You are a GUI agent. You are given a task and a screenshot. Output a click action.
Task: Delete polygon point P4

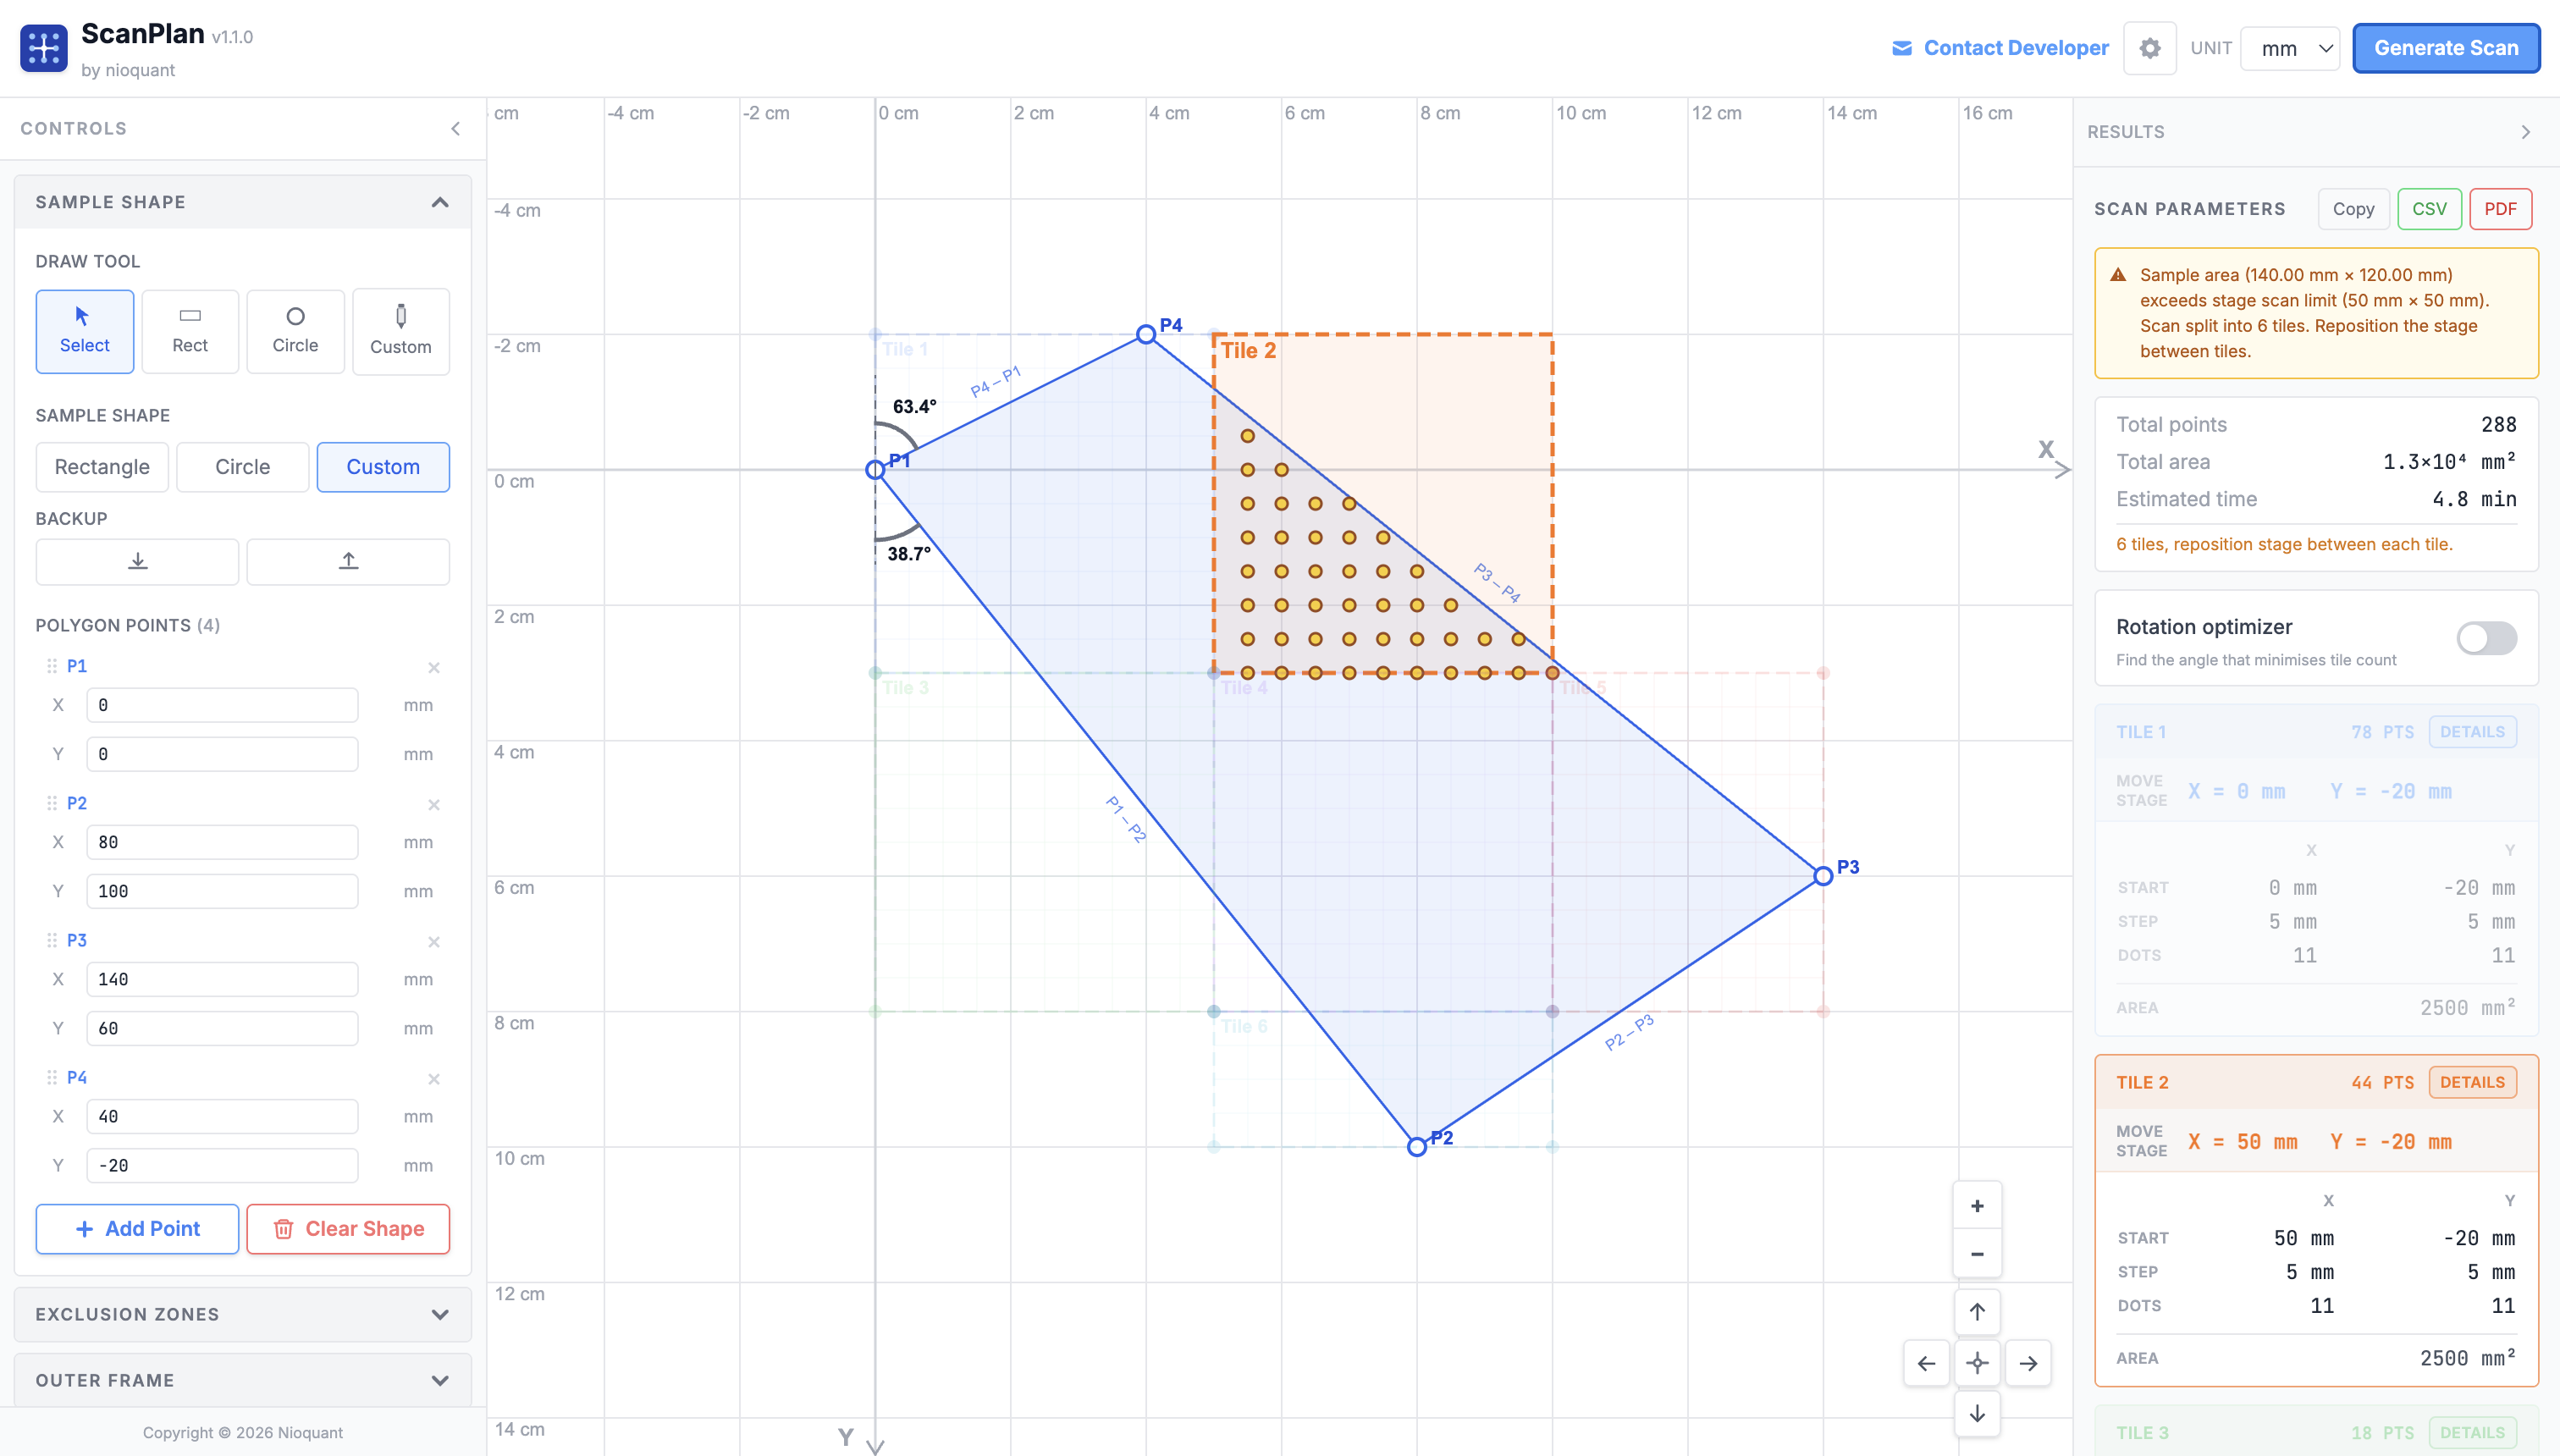(x=434, y=1078)
